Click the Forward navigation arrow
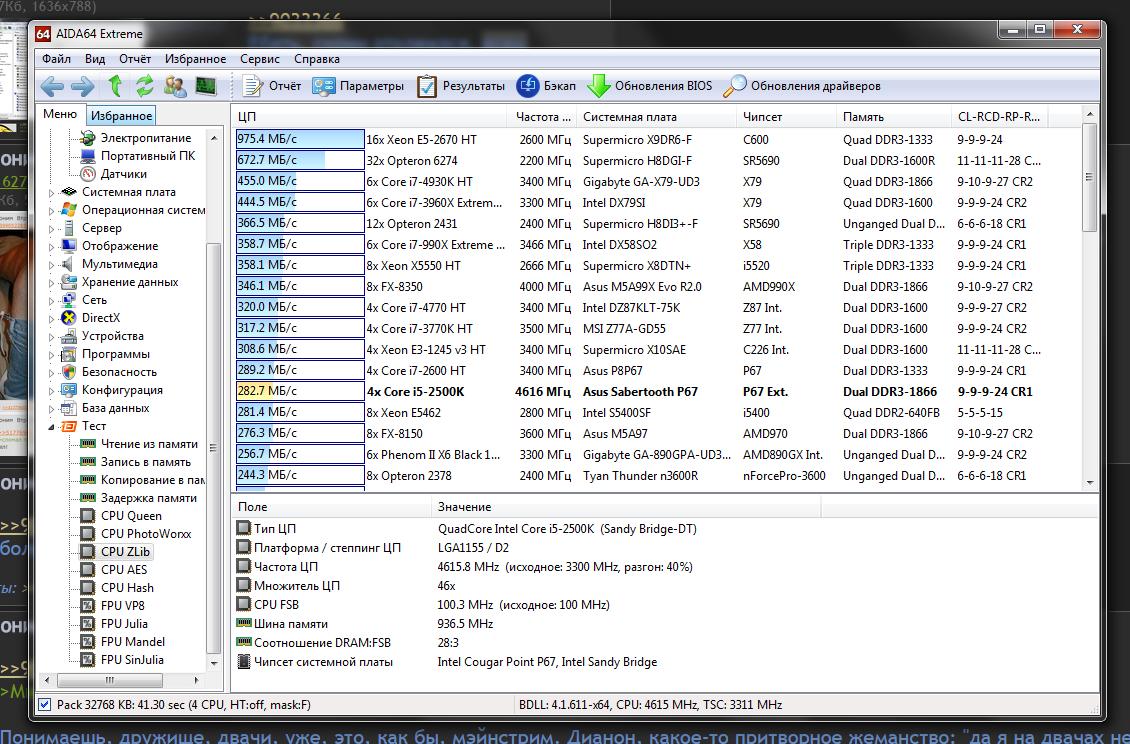The image size is (1130, 744). click(83, 87)
